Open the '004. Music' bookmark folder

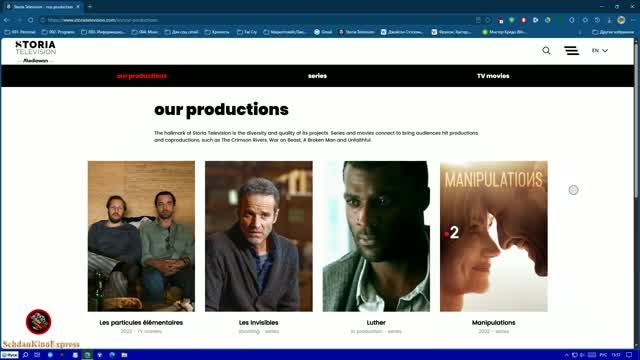point(145,32)
